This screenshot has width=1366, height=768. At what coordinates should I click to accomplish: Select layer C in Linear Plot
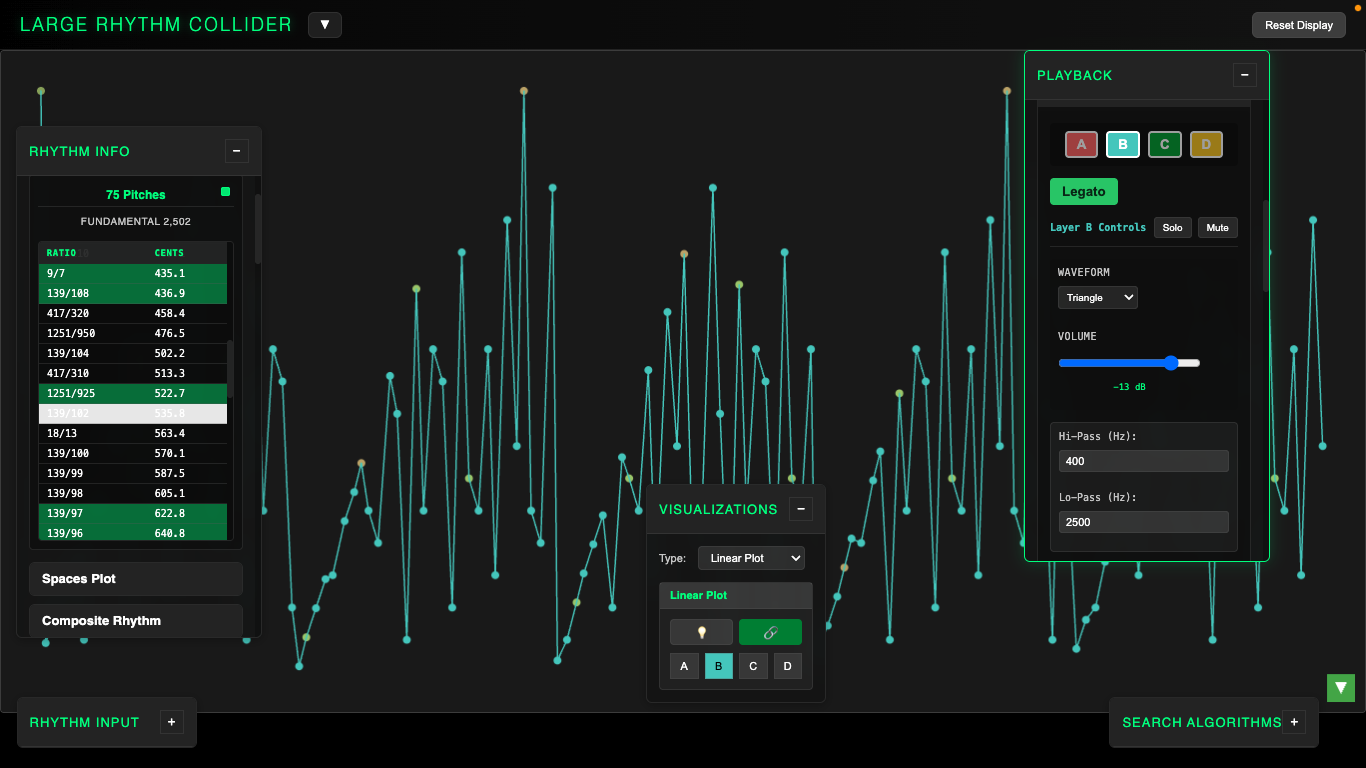[x=753, y=666]
